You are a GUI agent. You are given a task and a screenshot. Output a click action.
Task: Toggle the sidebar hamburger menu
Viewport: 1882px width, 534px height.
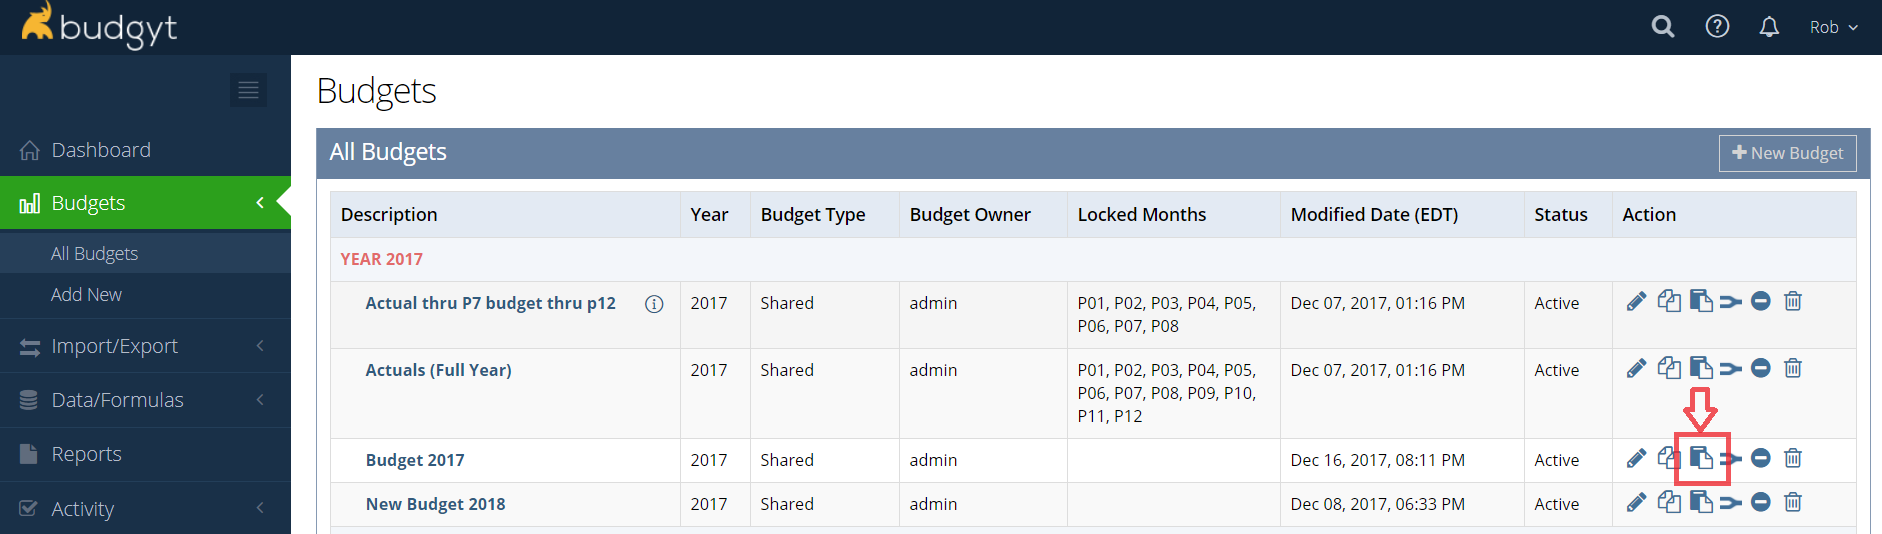[248, 90]
